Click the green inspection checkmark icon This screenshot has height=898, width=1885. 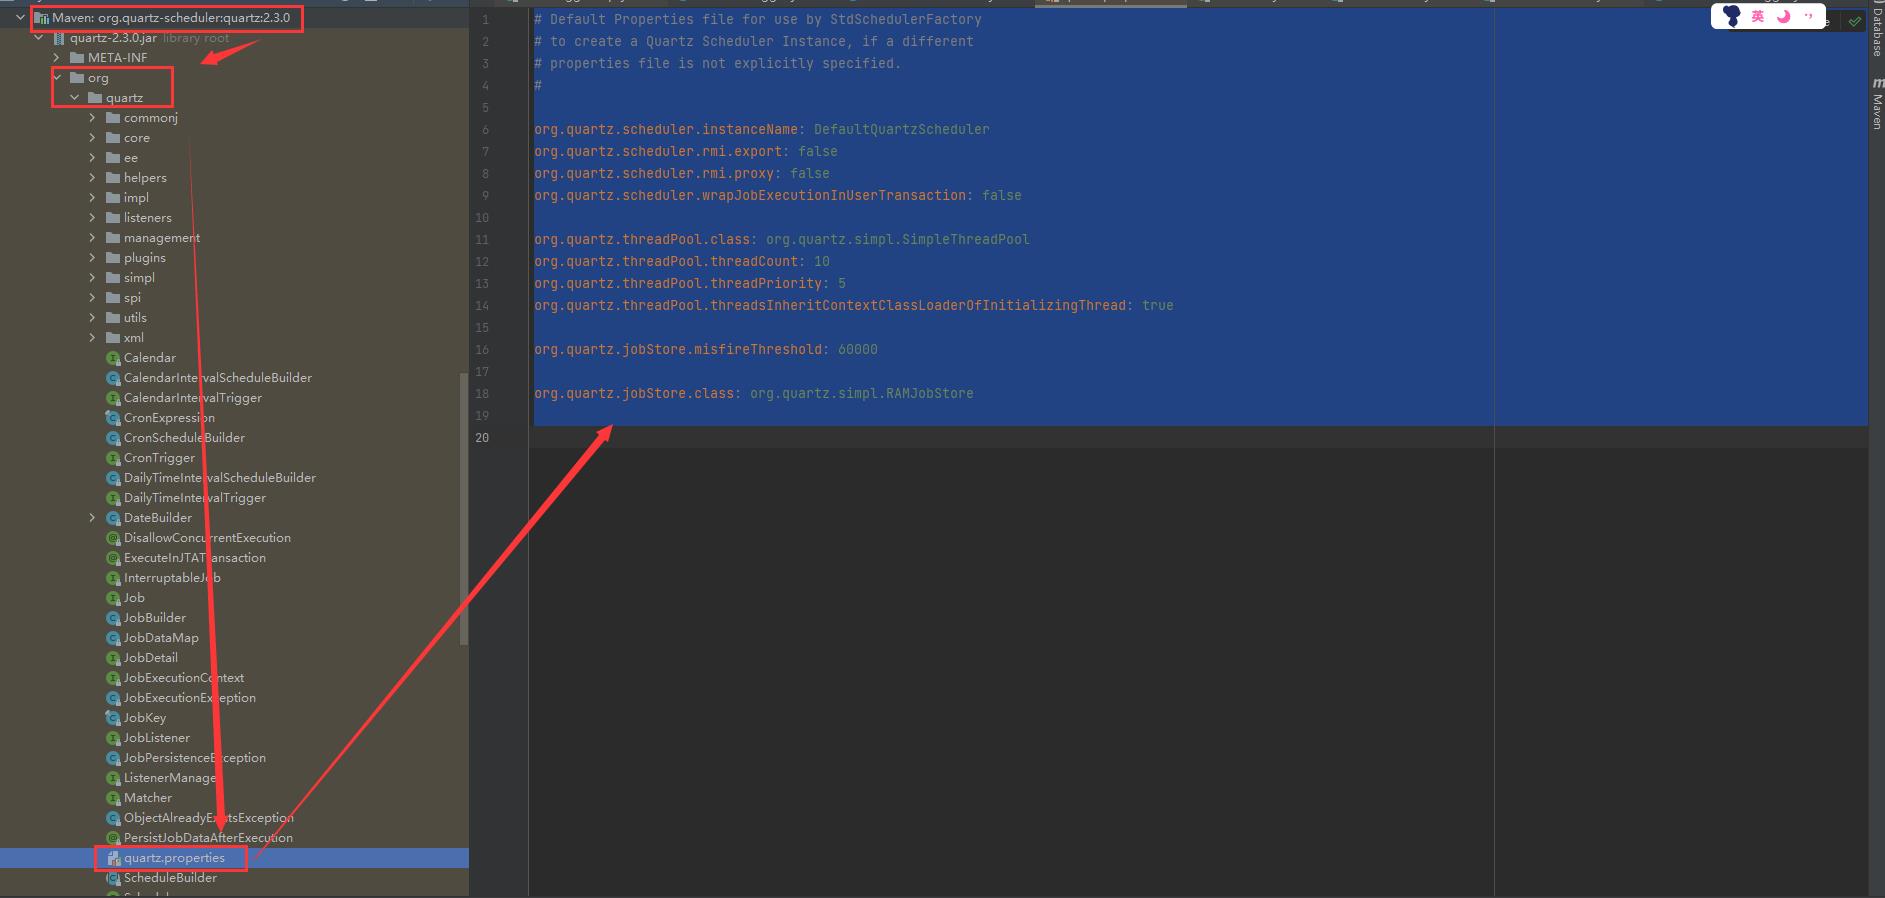tap(1855, 21)
